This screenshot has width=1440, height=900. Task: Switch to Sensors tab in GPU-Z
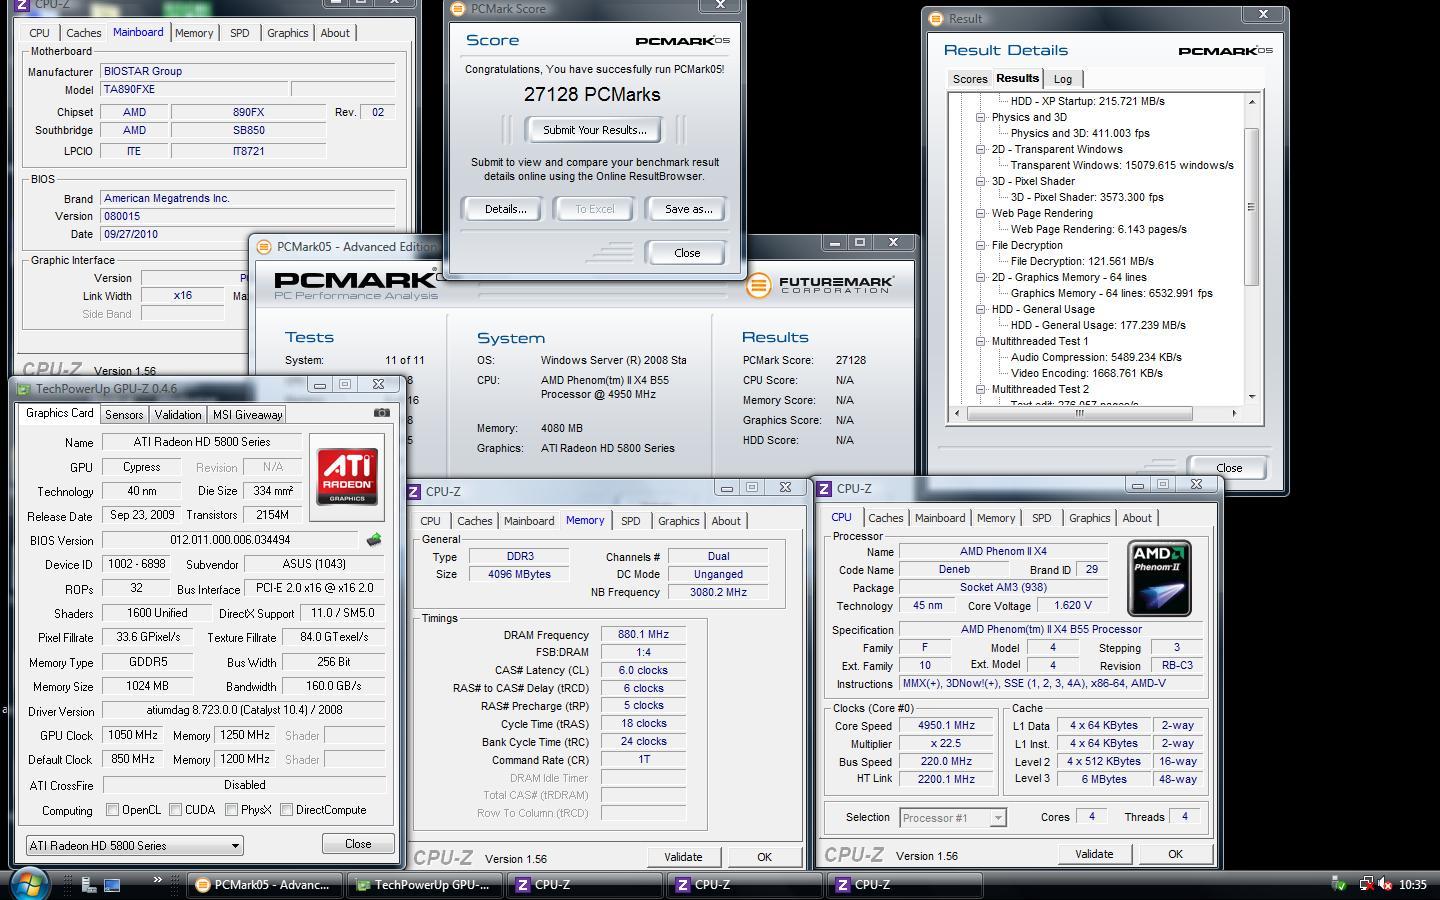click(x=124, y=414)
